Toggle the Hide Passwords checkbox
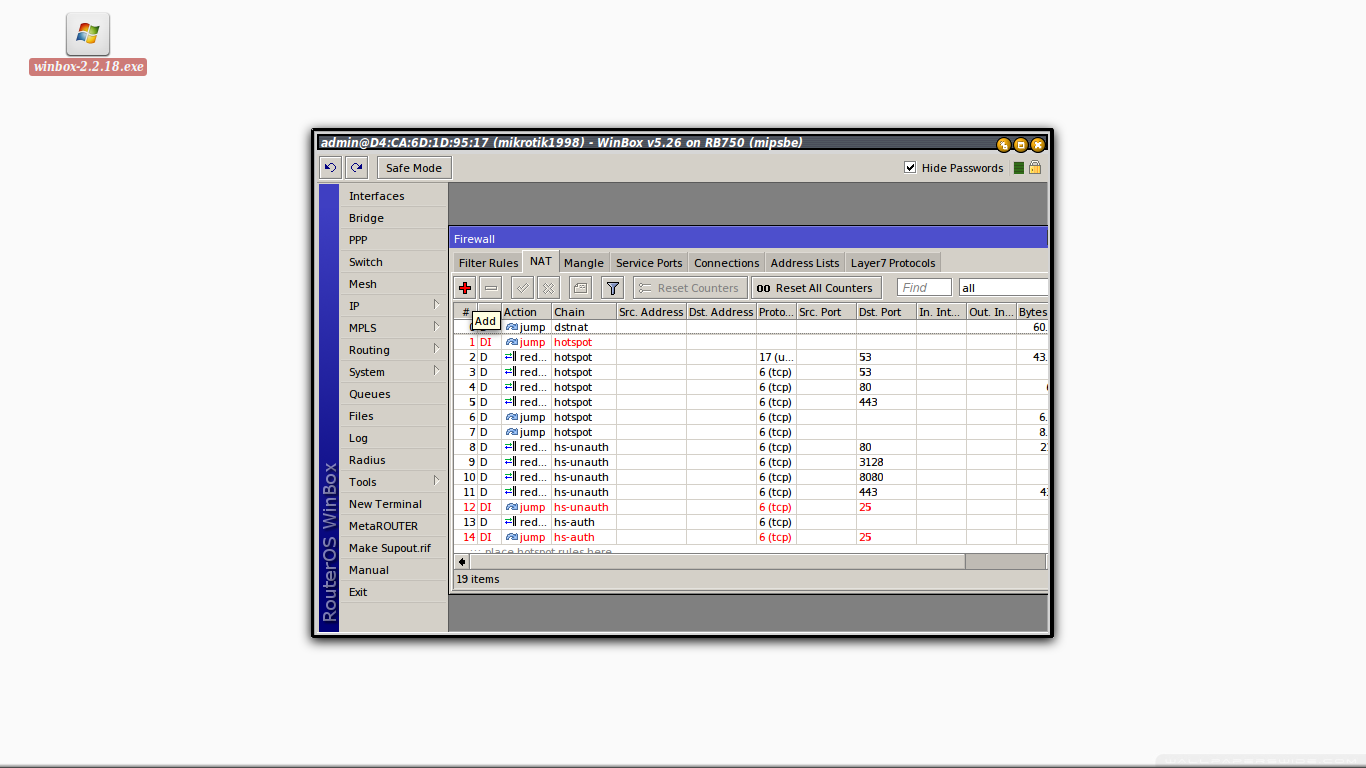Screen dimensions: 1366x768 pos(910,168)
